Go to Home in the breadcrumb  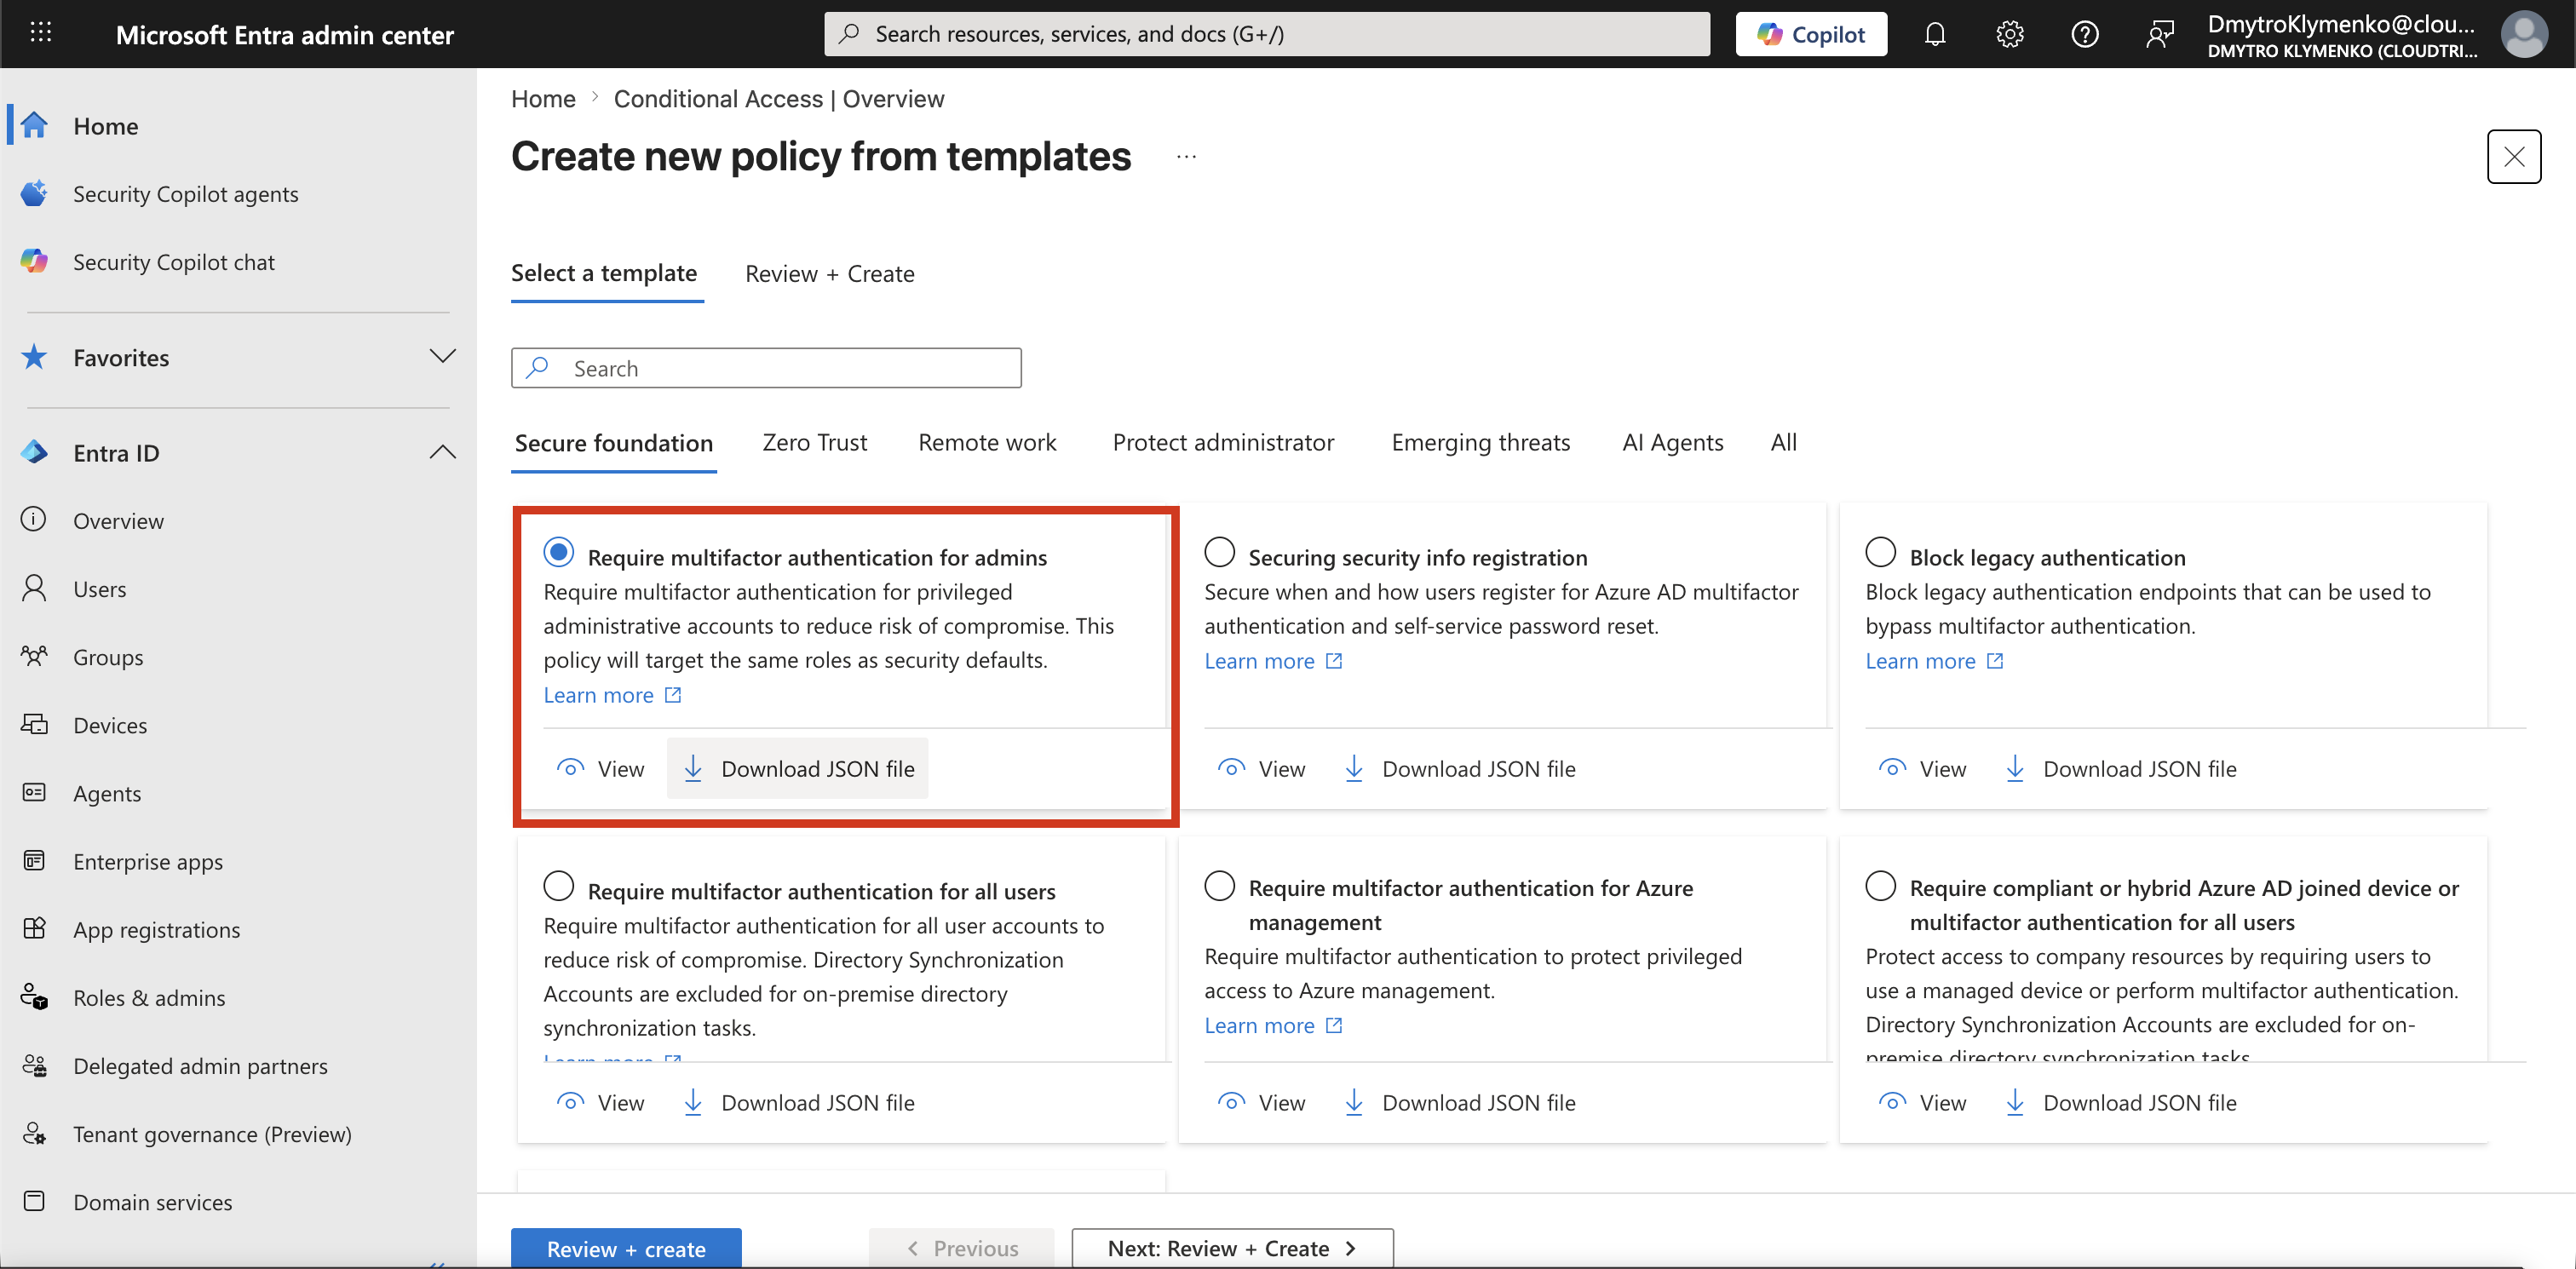coord(543,98)
